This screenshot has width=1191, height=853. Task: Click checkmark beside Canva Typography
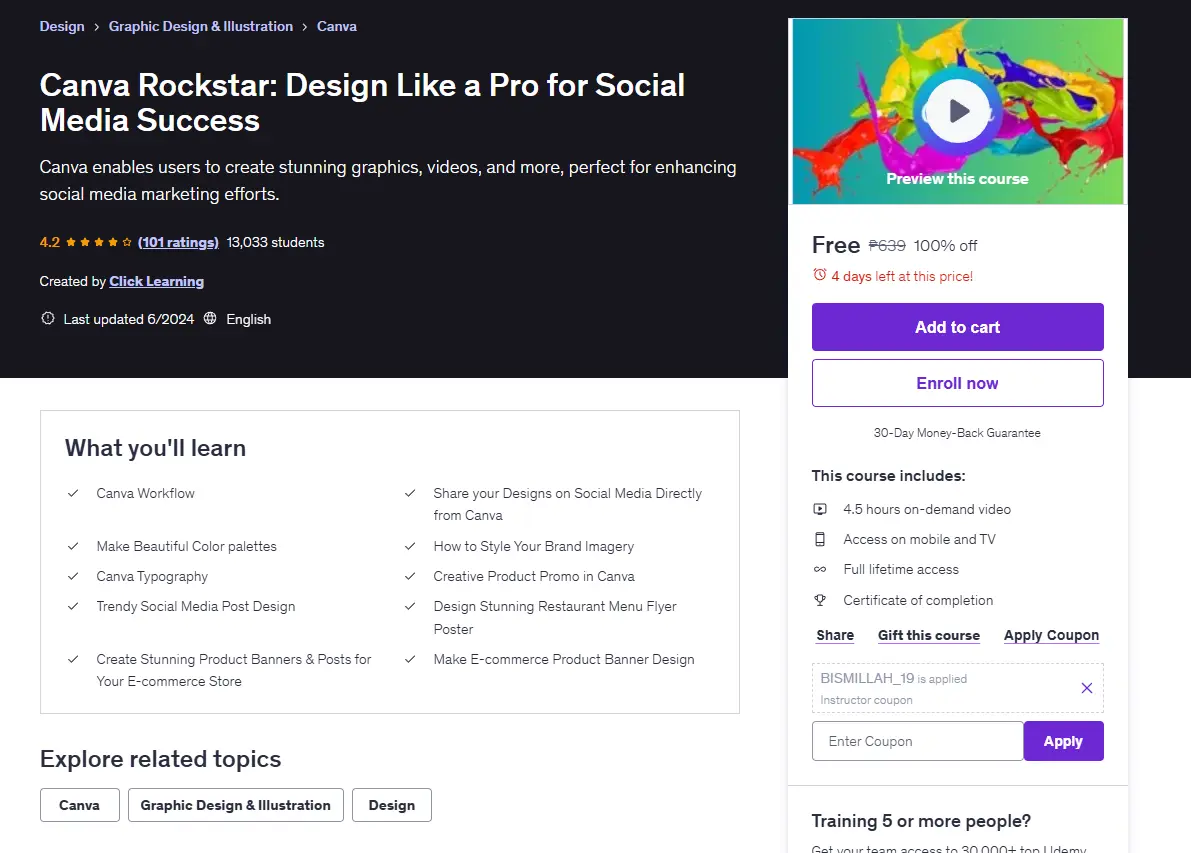(x=73, y=576)
